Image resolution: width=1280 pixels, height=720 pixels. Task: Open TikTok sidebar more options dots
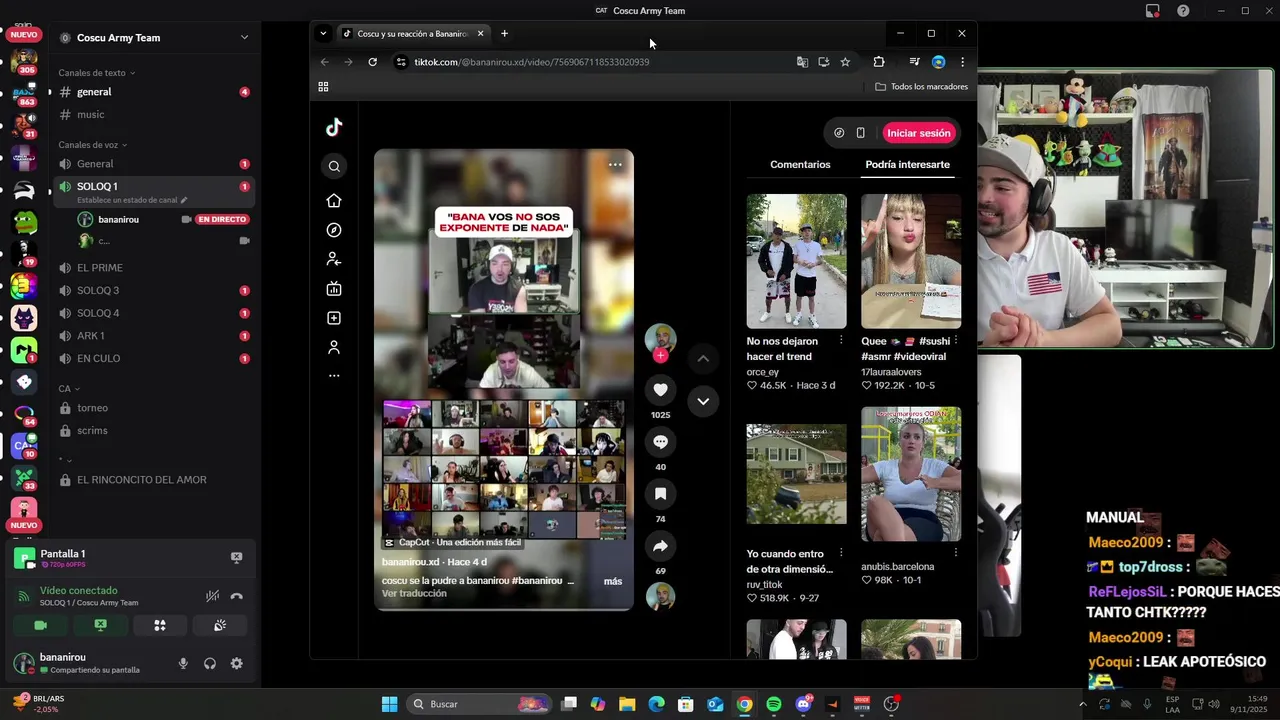334,376
